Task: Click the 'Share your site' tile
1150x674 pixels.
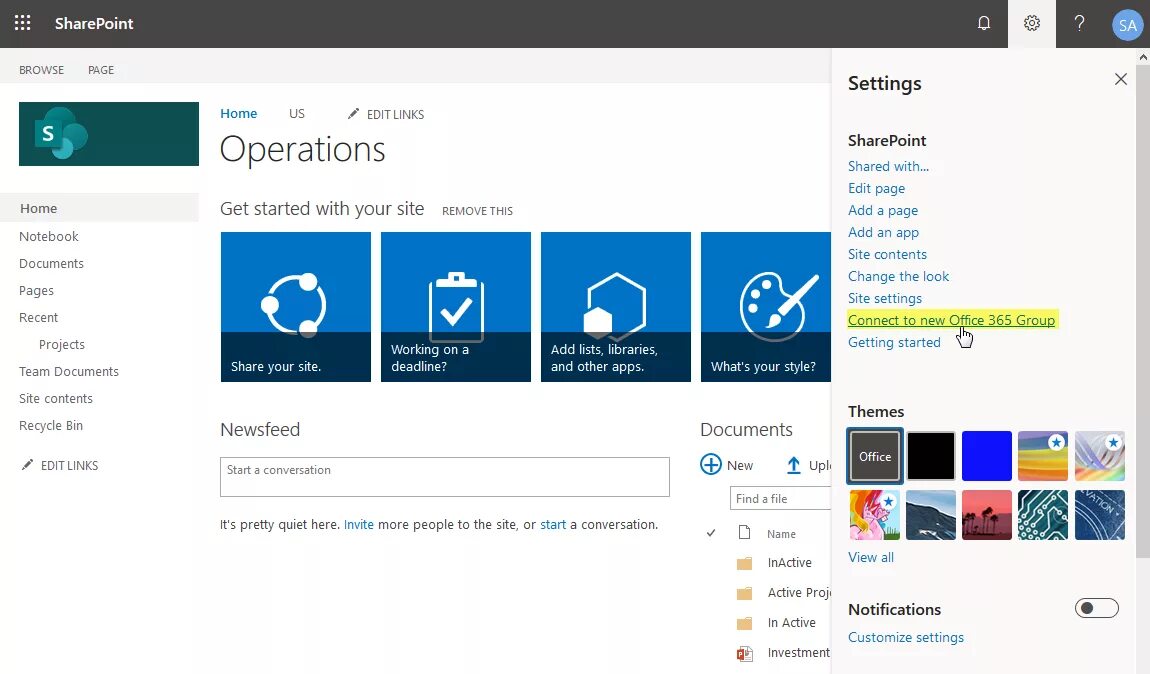Action: click(296, 307)
